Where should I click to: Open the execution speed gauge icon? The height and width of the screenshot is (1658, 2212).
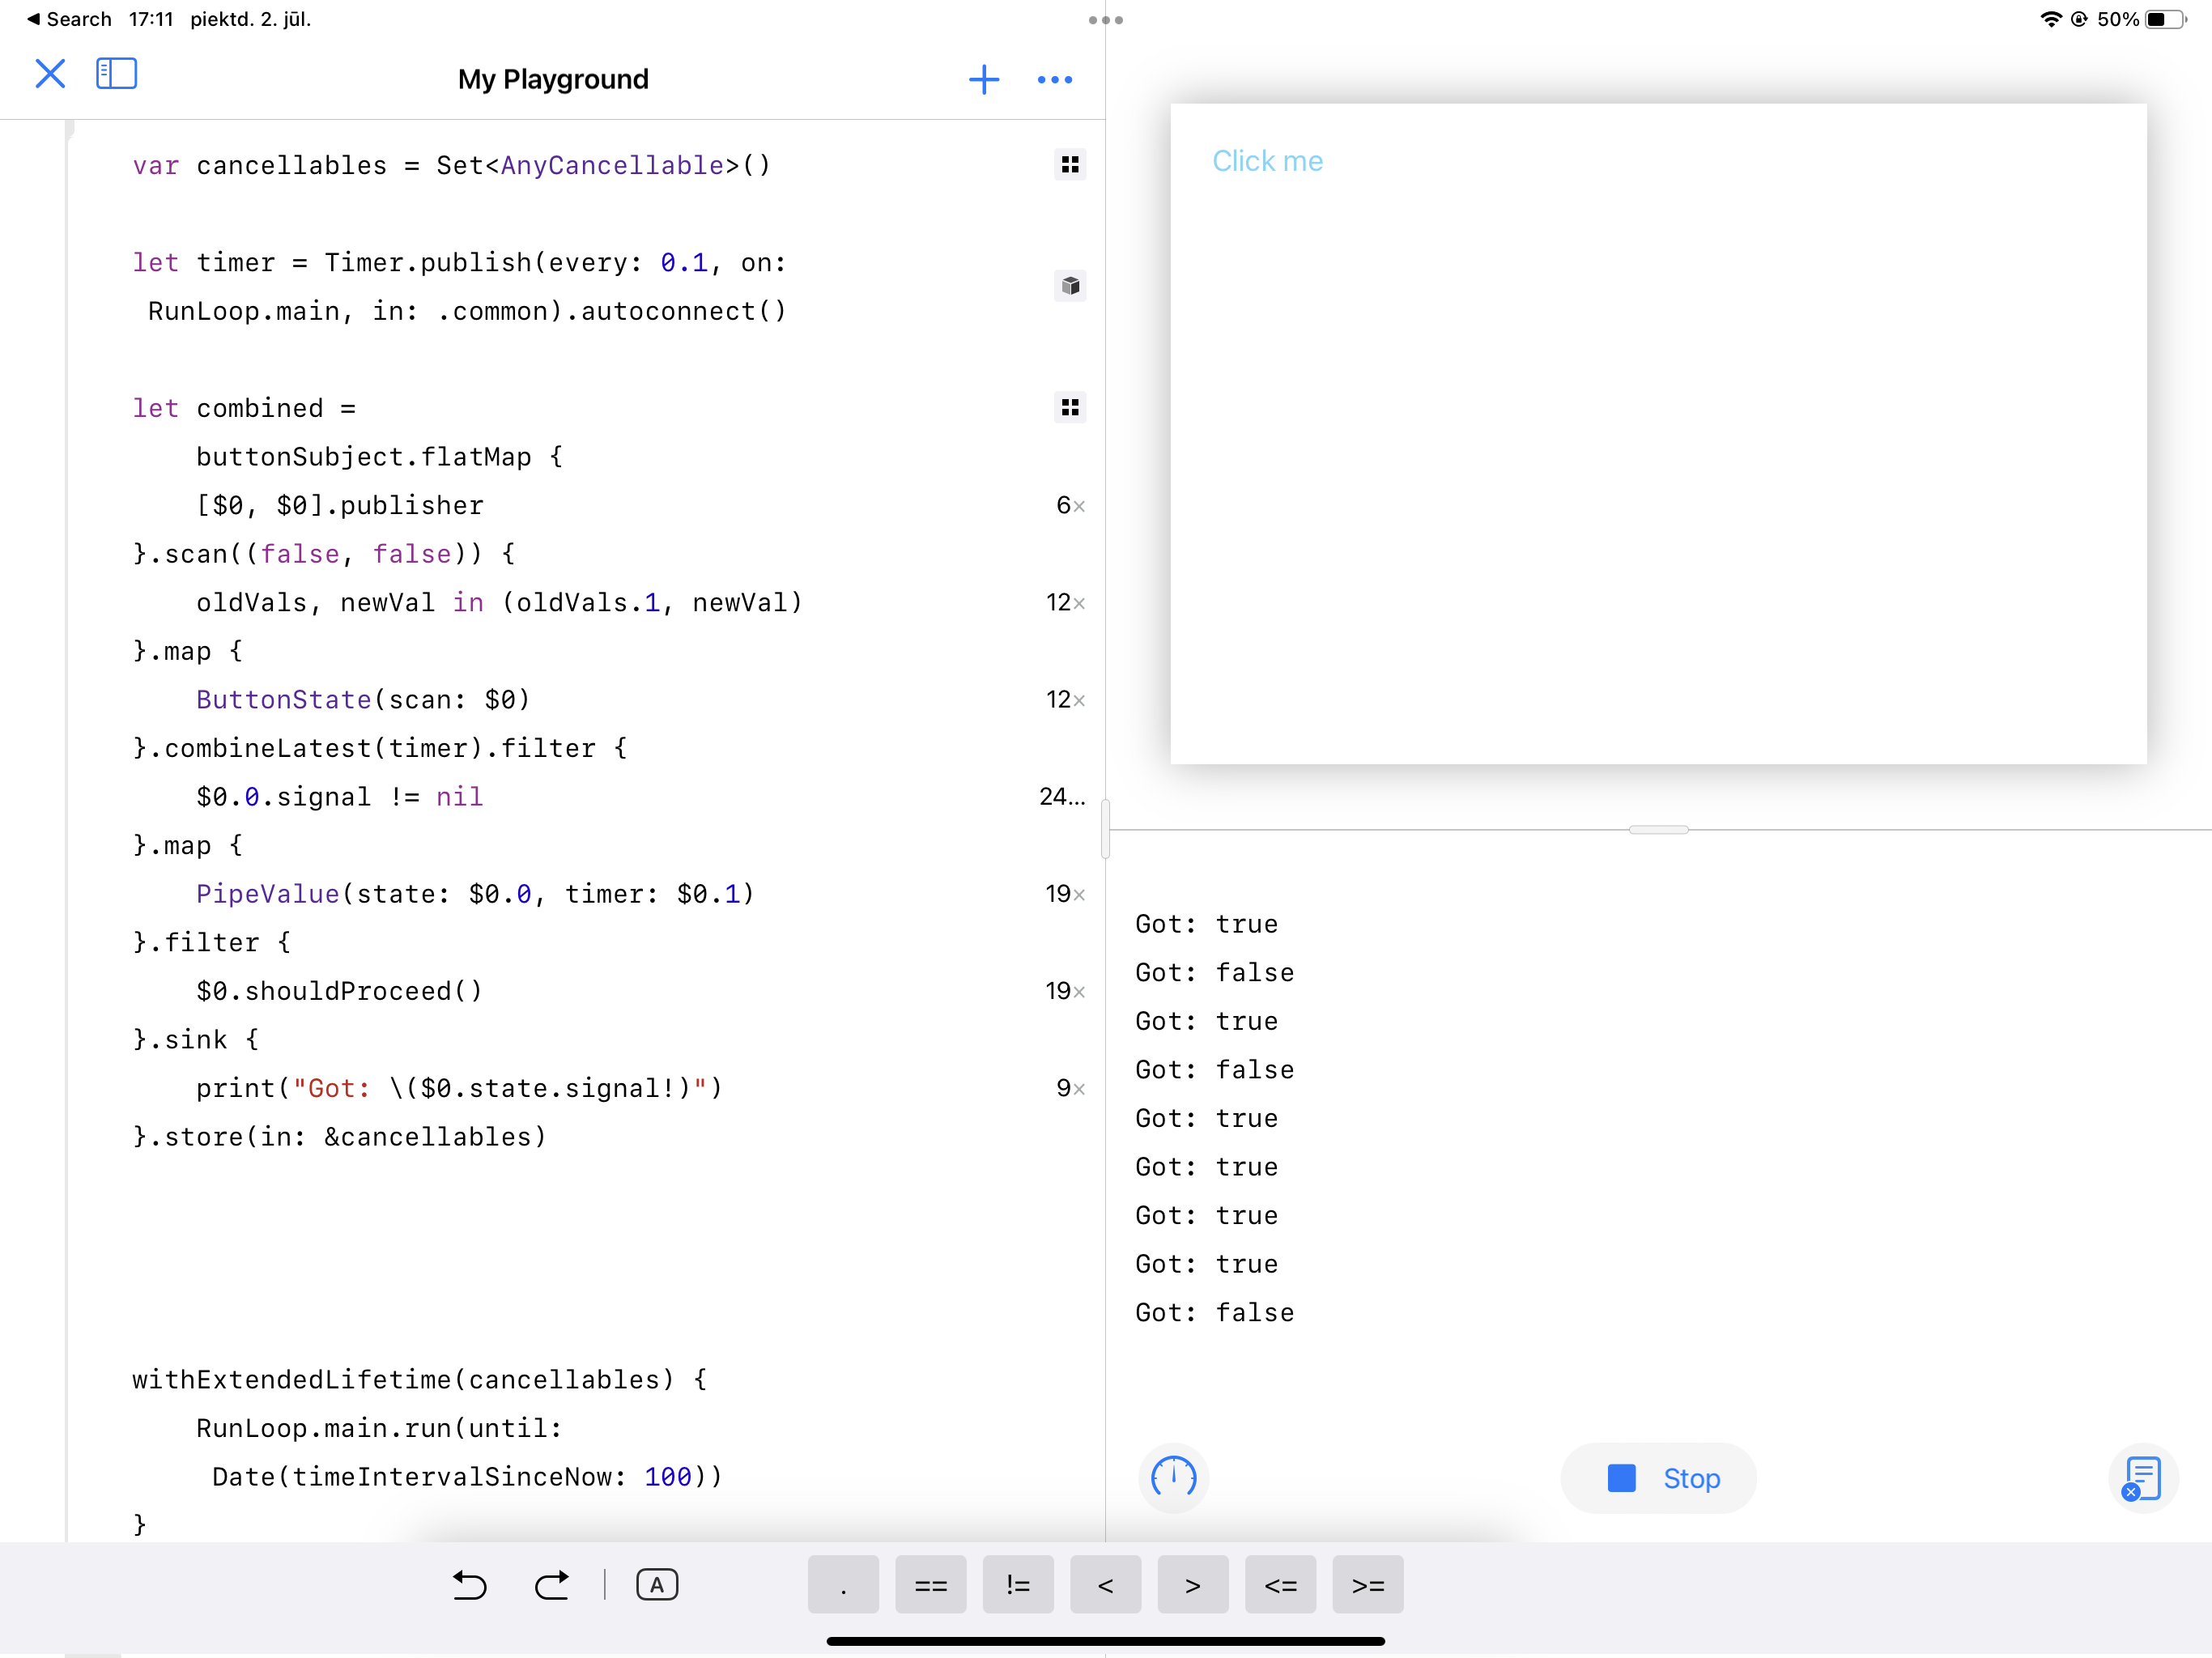click(x=1173, y=1478)
